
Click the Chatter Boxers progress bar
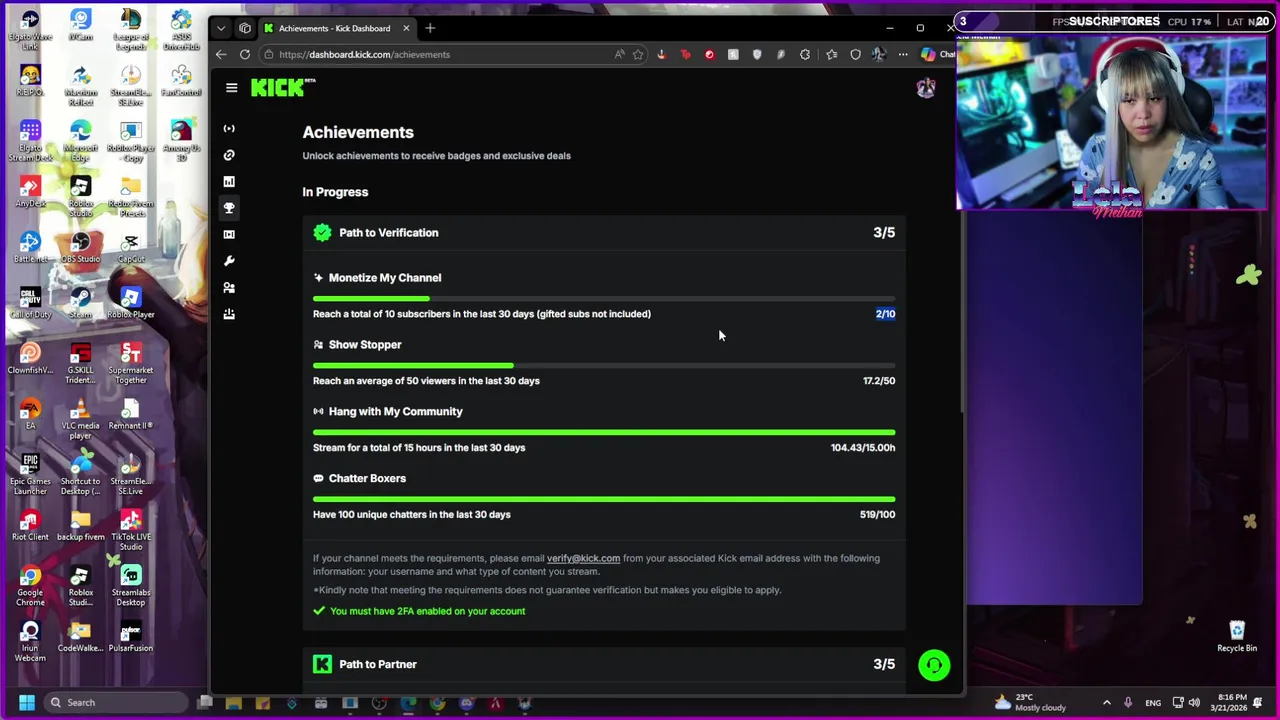click(604, 499)
